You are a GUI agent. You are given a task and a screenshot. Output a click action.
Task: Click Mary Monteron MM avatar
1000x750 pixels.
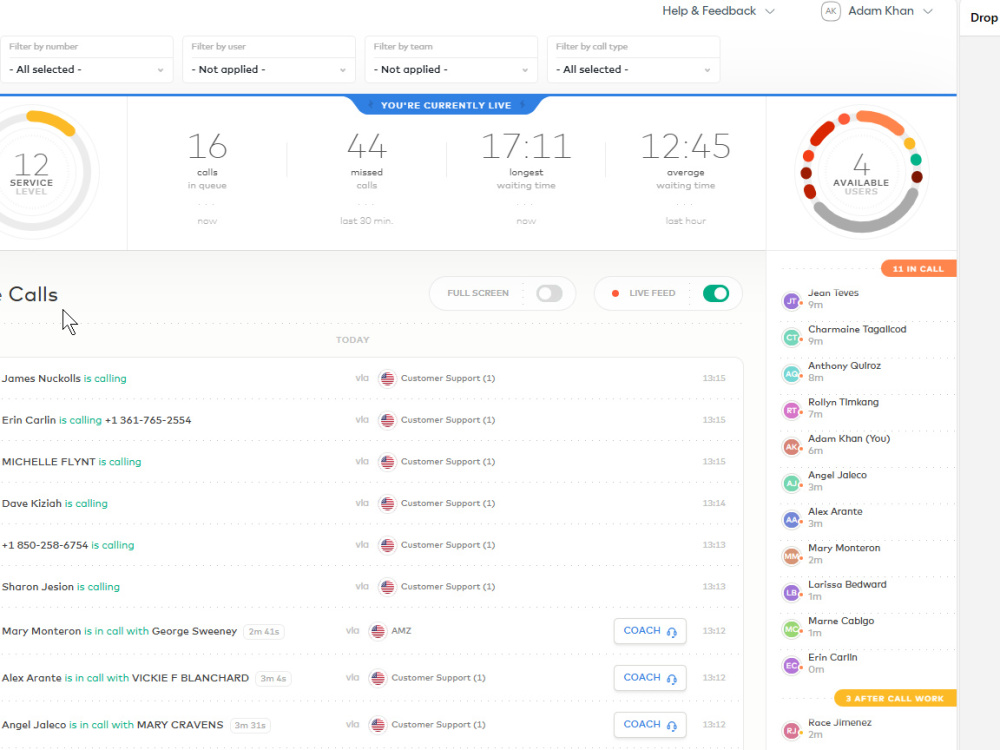click(x=791, y=556)
